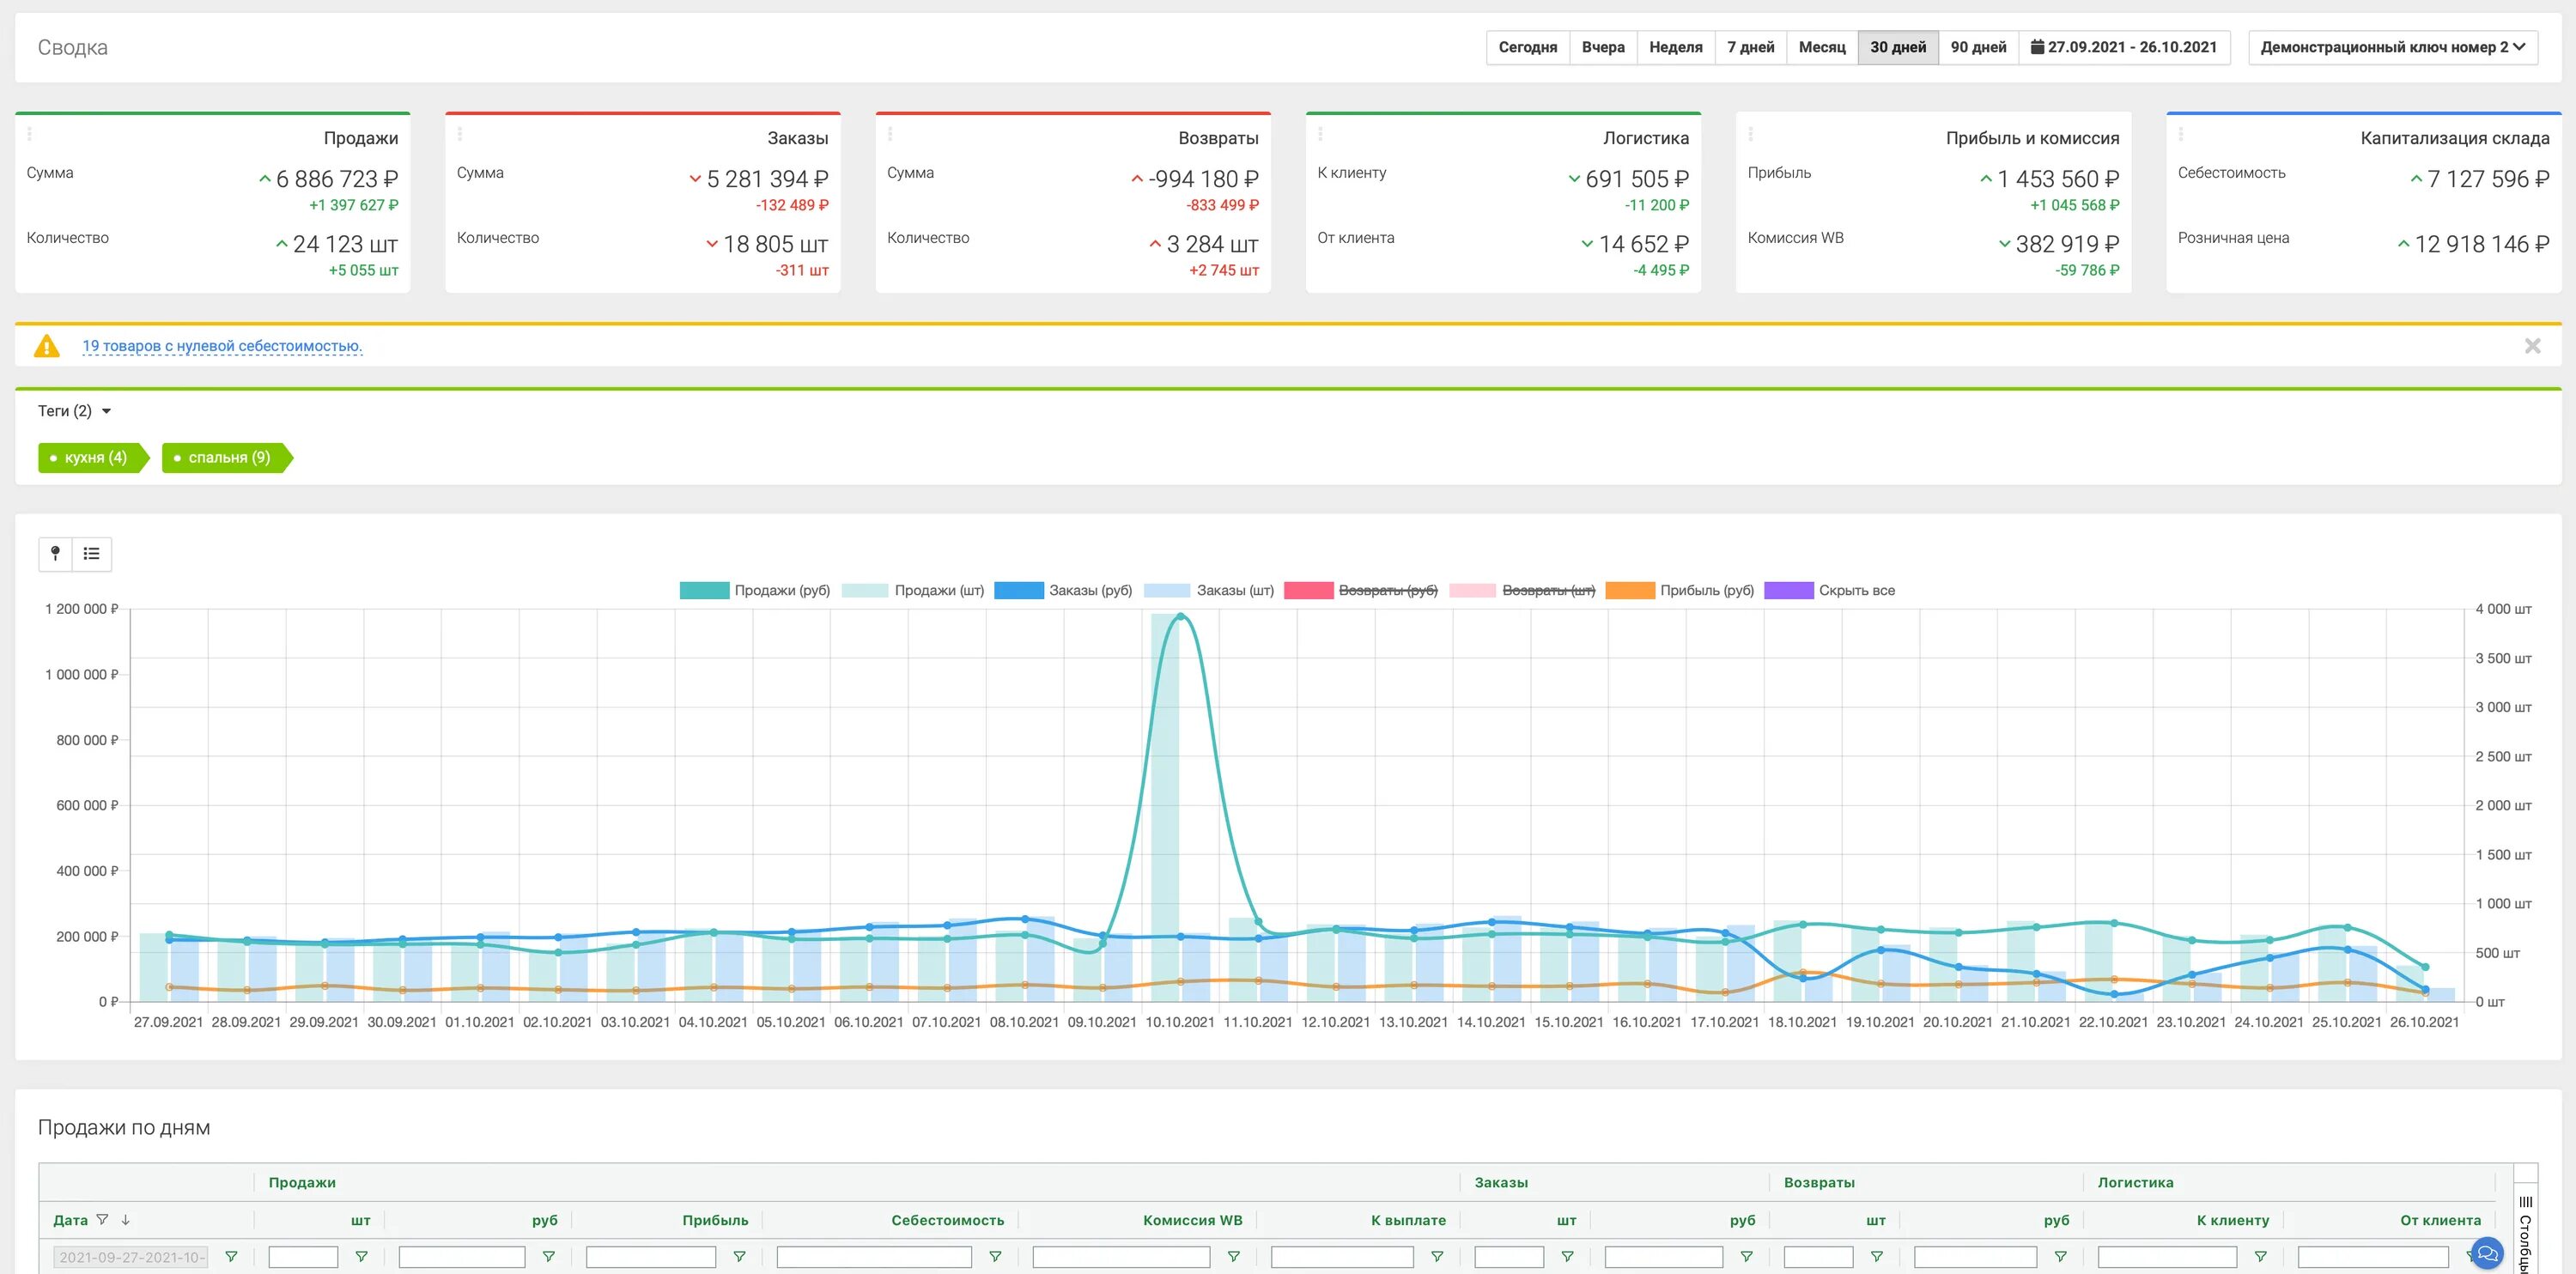Sort by the Себестоимость column header
This screenshot has height=1274, width=2576.
947,1220
